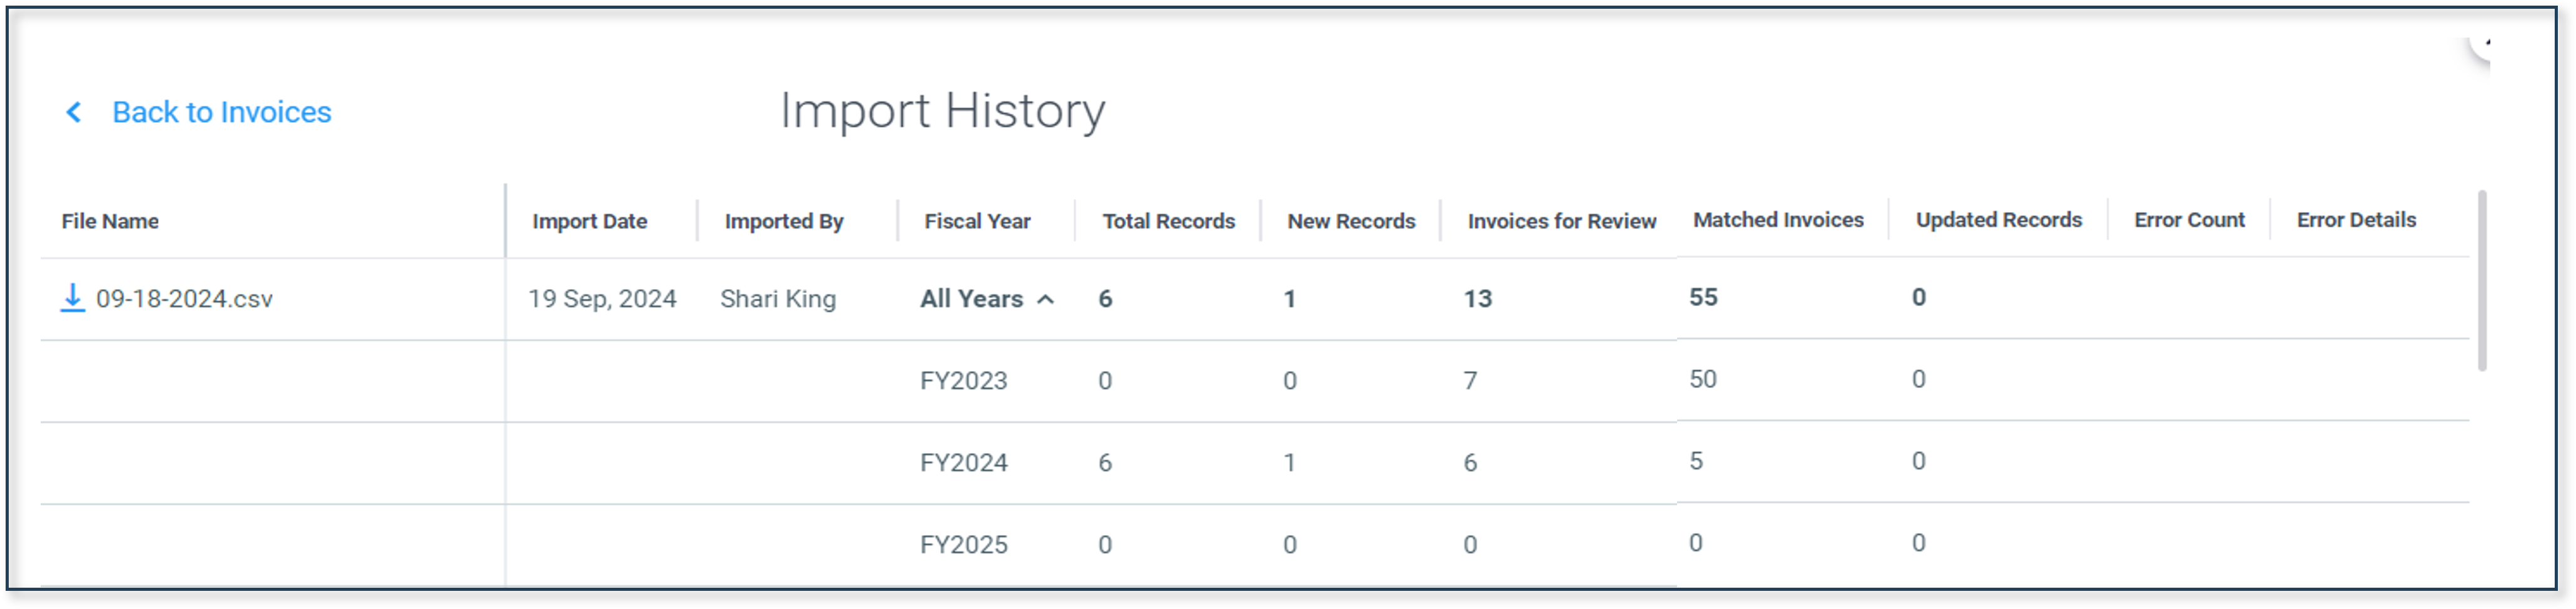Click the 50 matched invoices value for FY2023
The height and width of the screenshot is (609, 2576).
[1703, 379]
